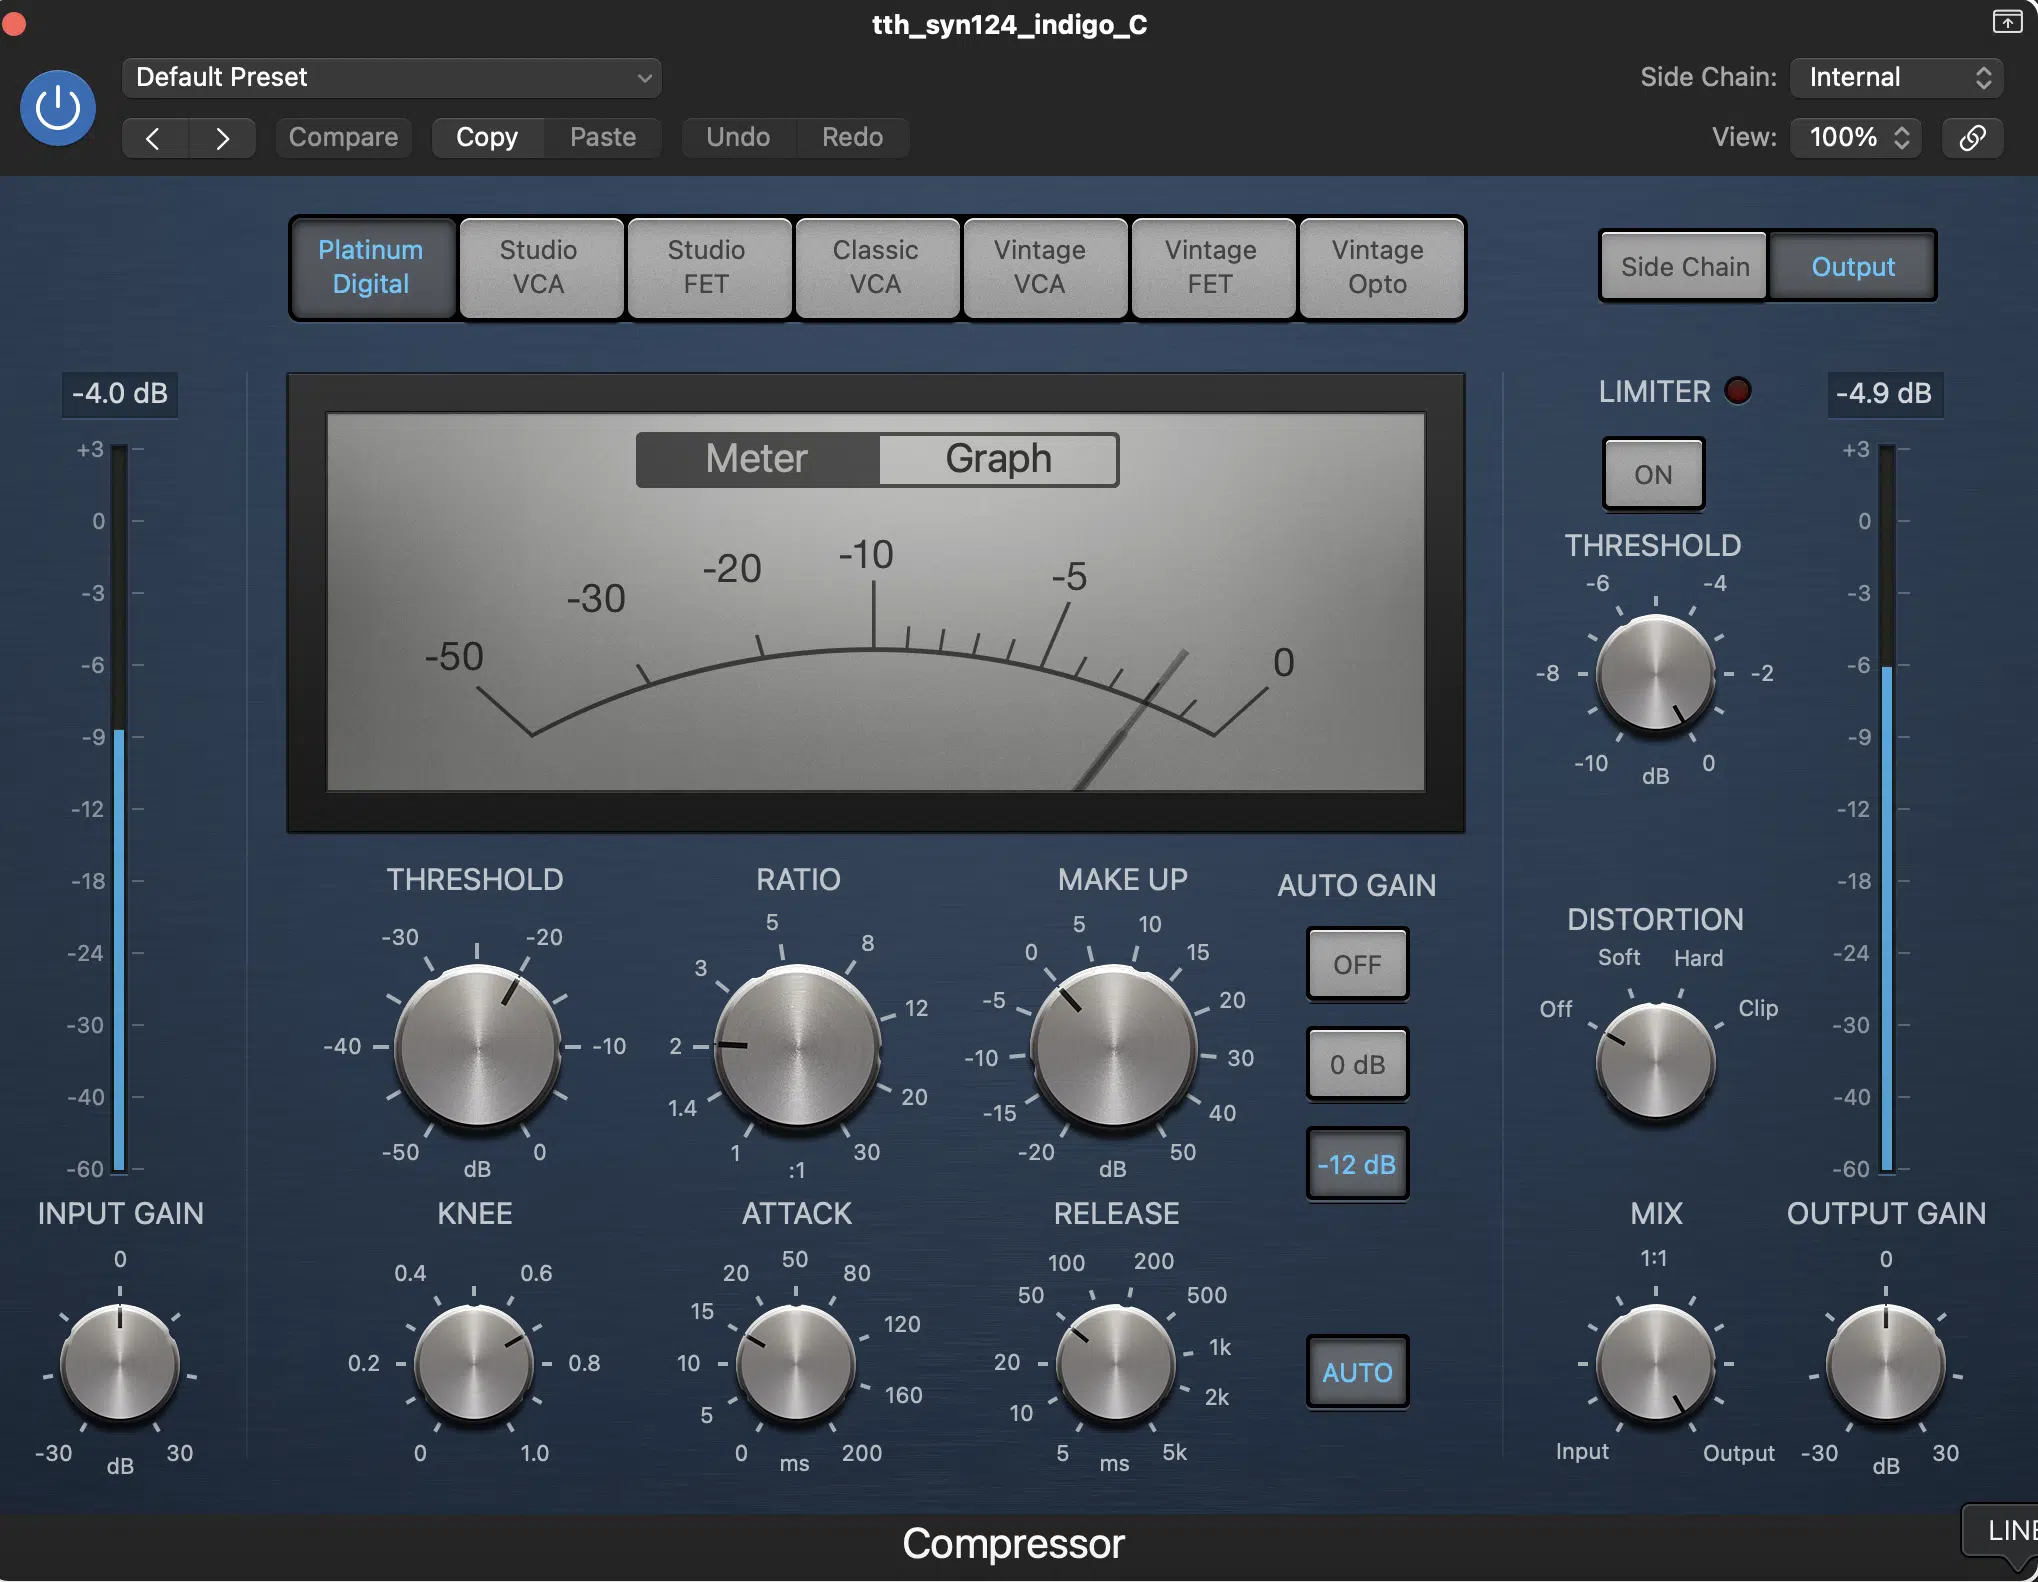Click the Compare button
Viewport: 2038px width, 1582px height.
coord(343,137)
